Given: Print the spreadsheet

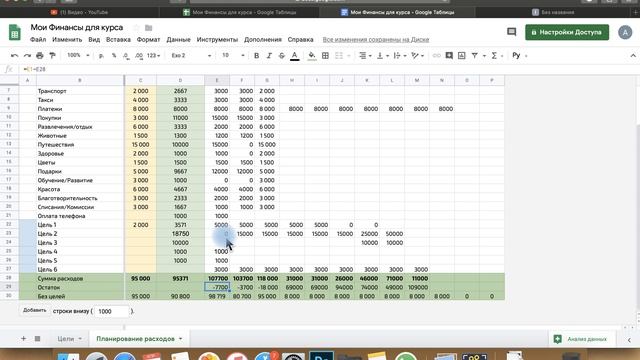Looking at the screenshot, I should [40, 56].
